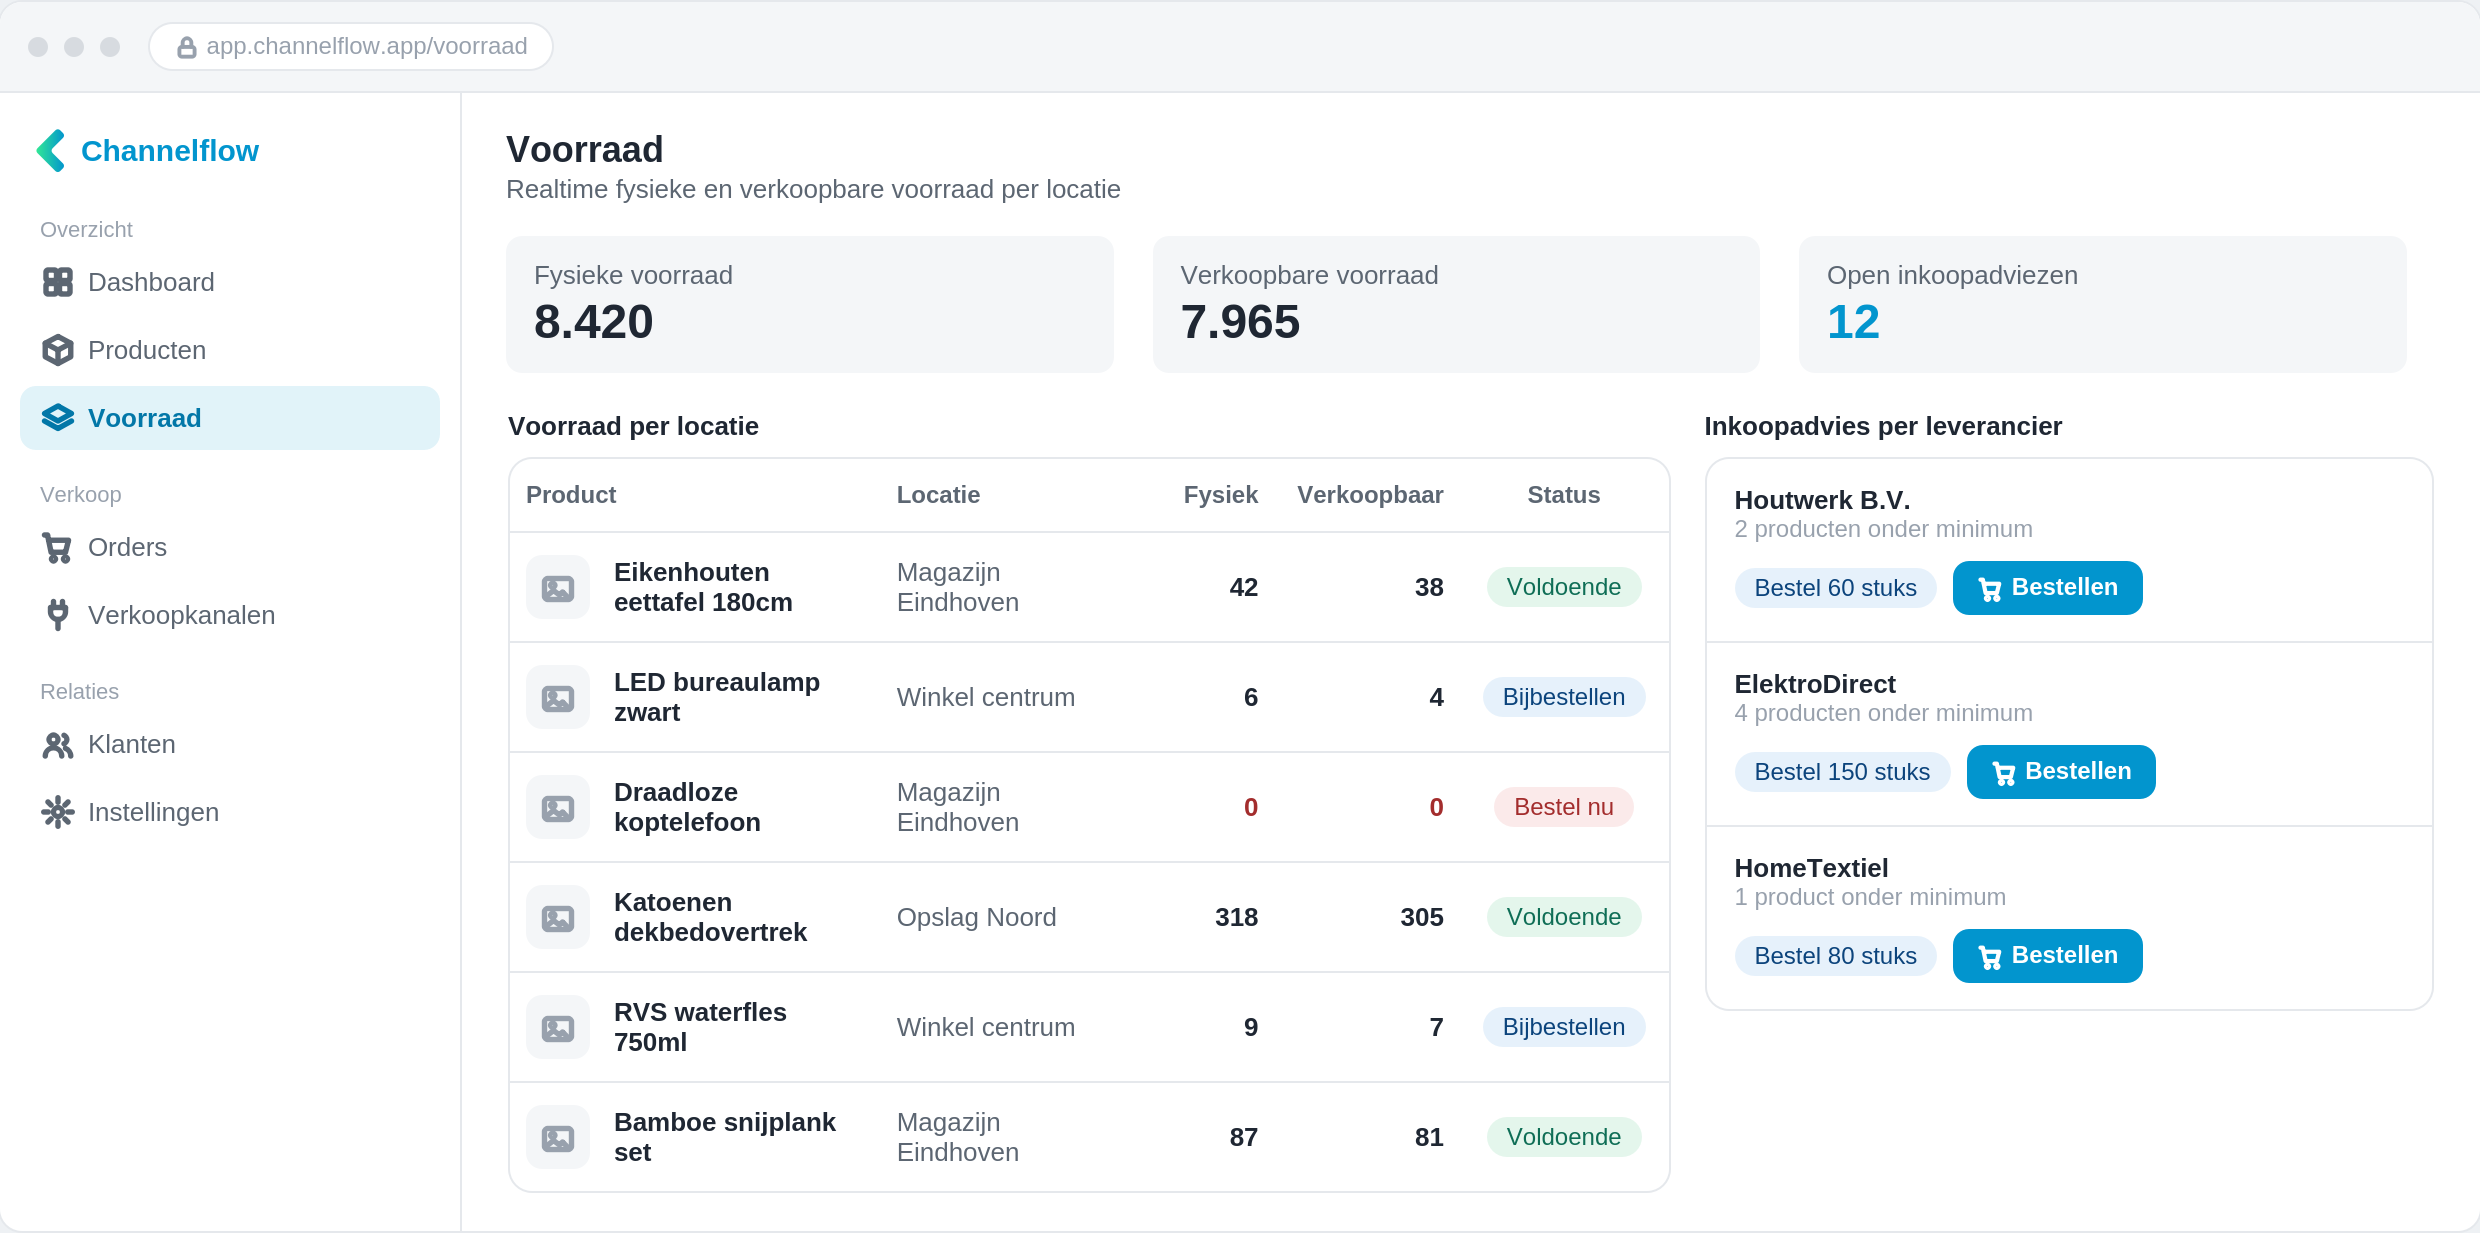This screenshot has height=1233, width=2480.
Task: Click Bestellen for ElektroDirect
Action: click(x=2061, y=772)
